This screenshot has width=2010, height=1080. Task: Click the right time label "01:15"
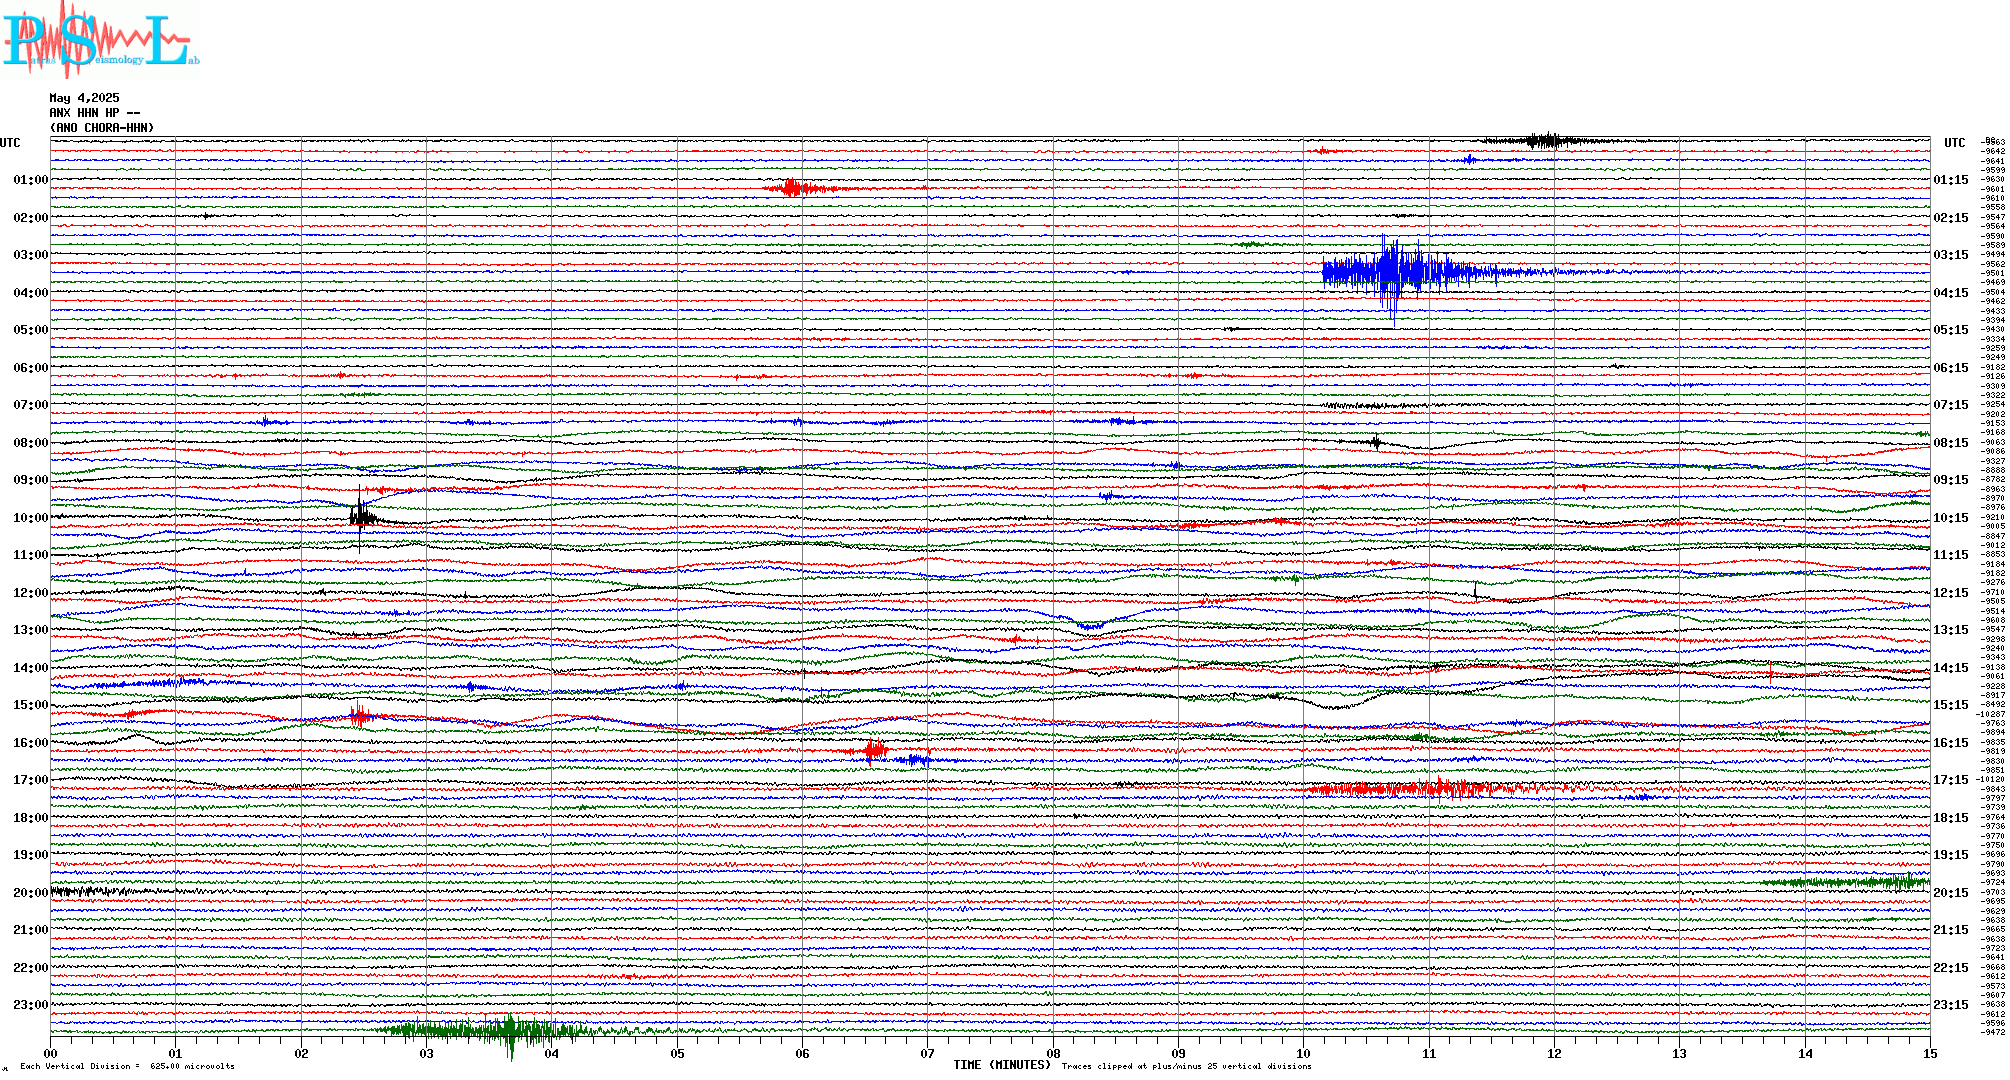[1951, 181]
